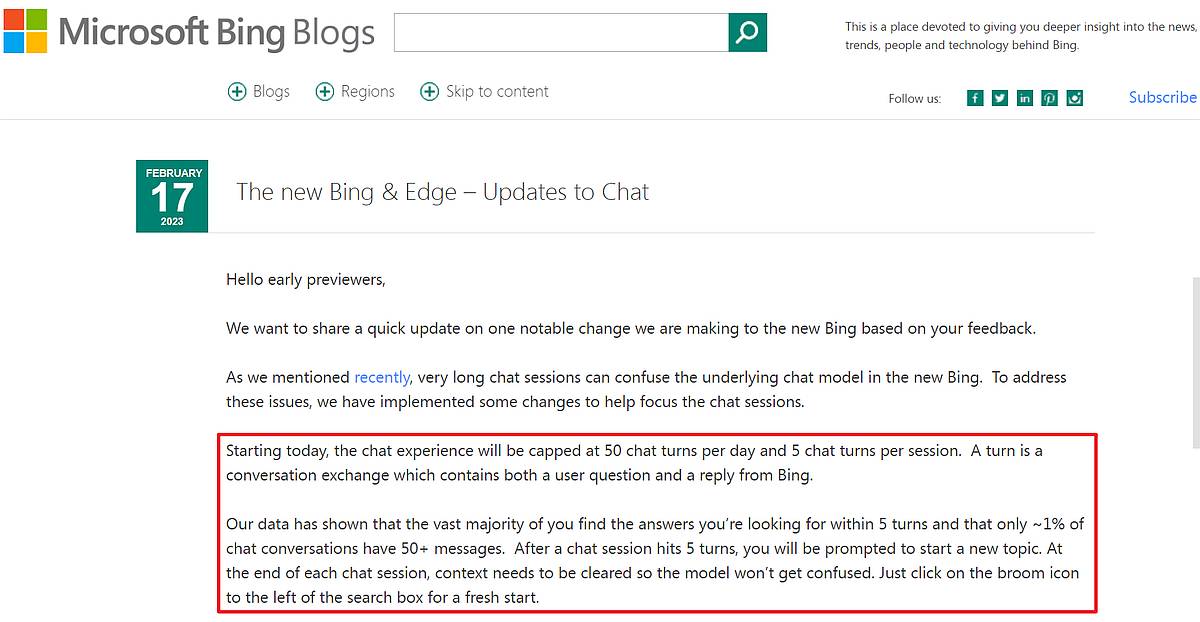Open the 'recently' hyperlink in the article
The height and width of the screenshot is (622, 1200).
pos(381,377)
